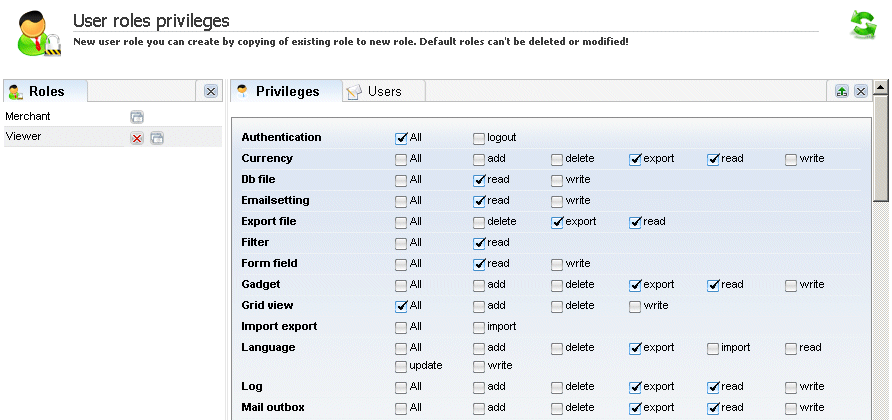Select the Viewer role row
The width and height of the screenshot is (892, 420).
point(113,137)
